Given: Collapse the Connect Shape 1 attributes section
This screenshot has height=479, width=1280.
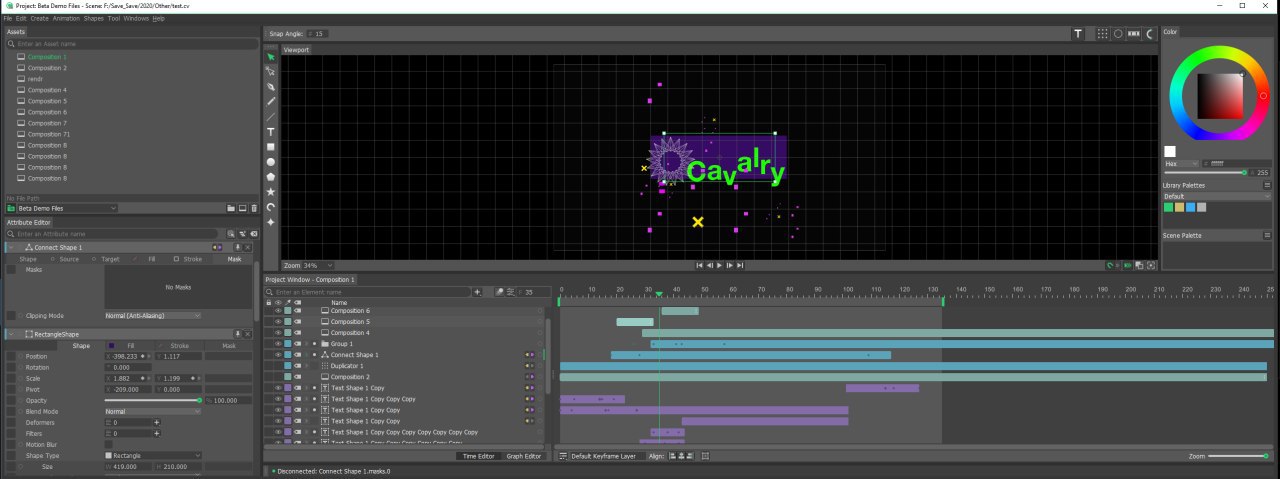Looking at the screenshot, I should coord(10,247).
